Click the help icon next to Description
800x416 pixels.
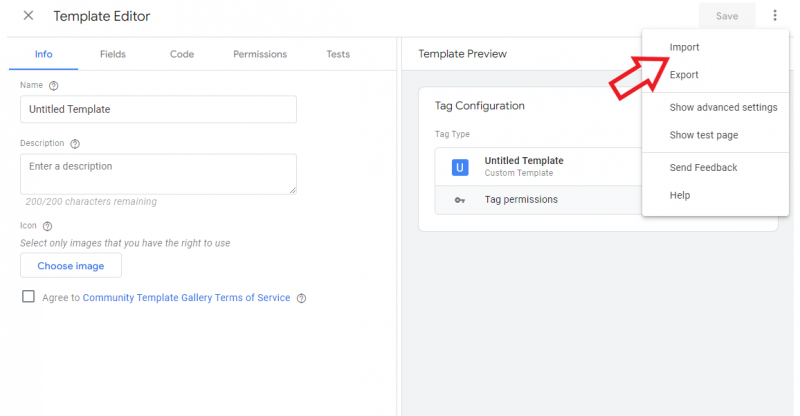point(75,144)
